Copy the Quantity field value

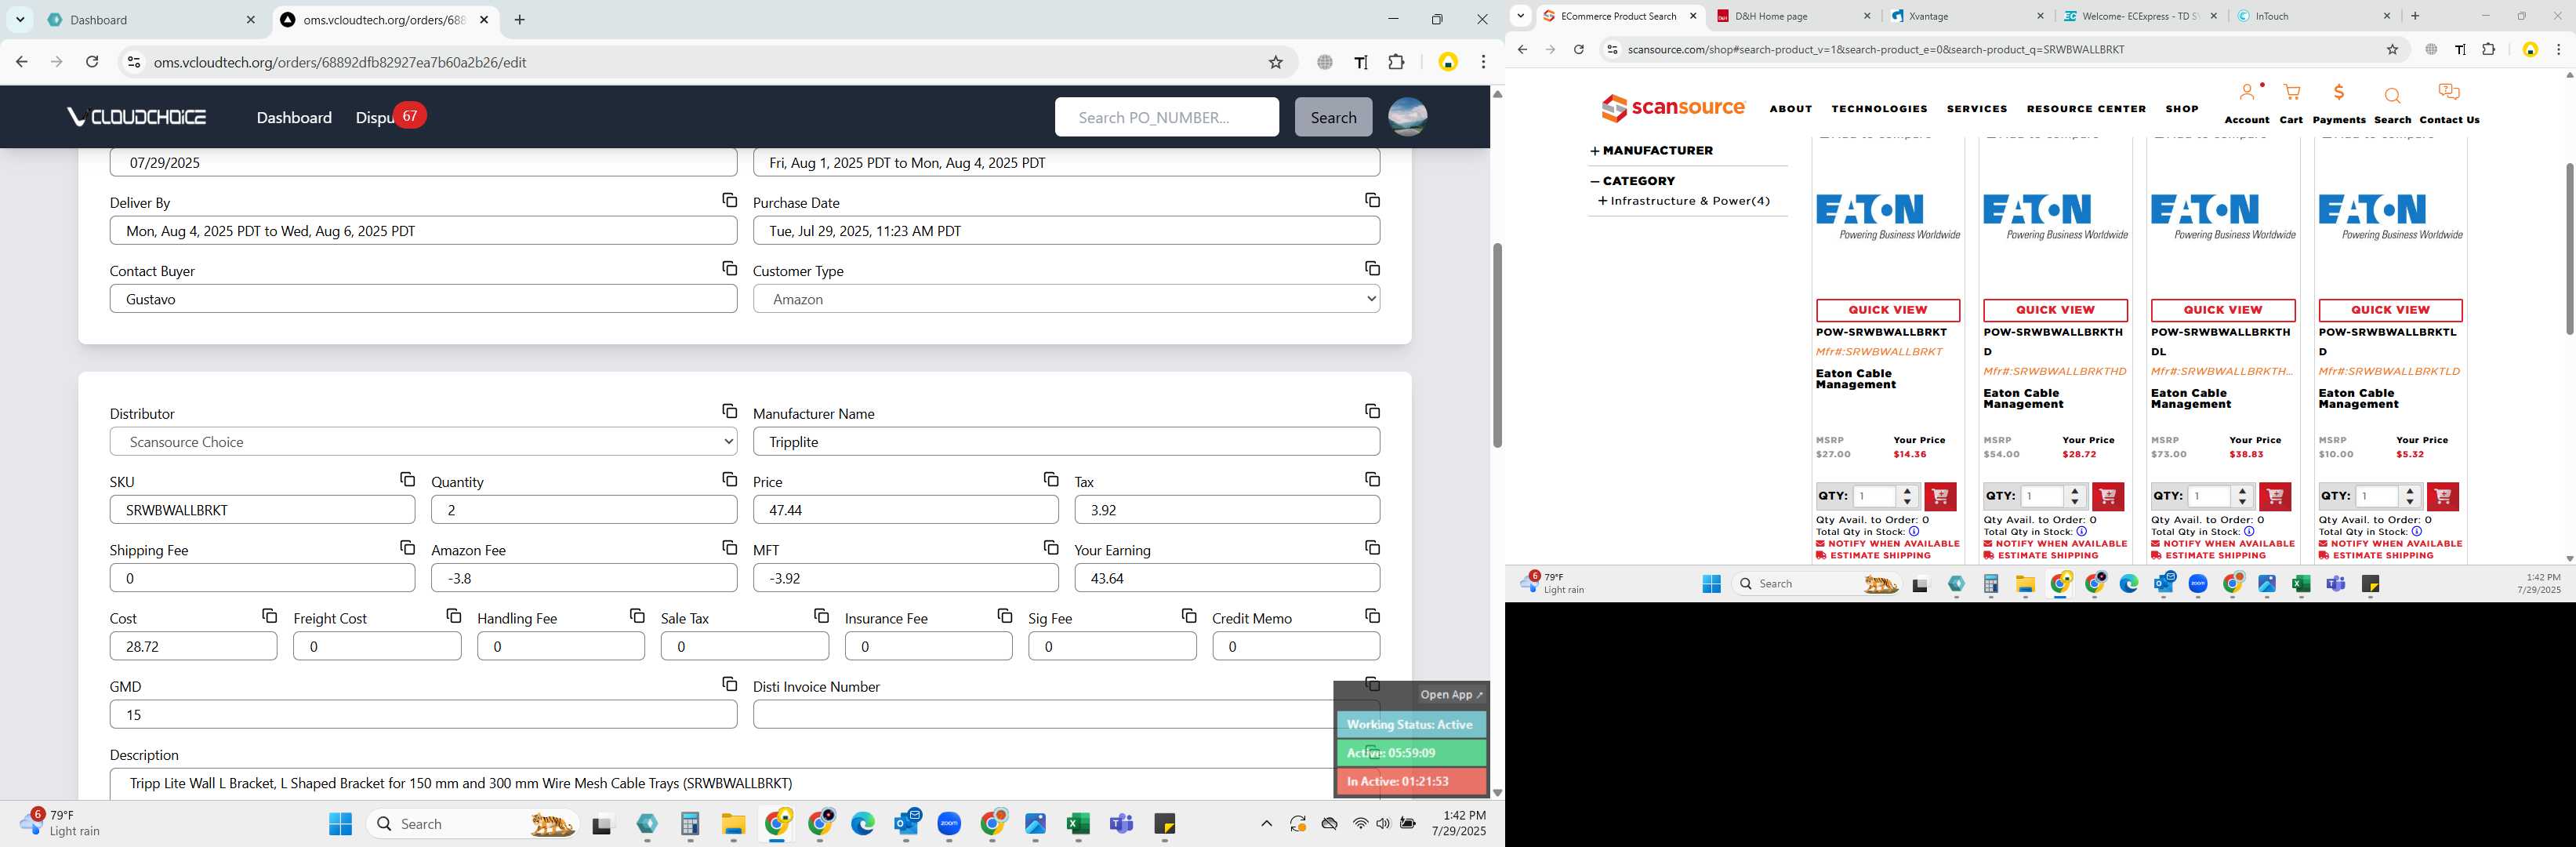[x=729, y=480]
